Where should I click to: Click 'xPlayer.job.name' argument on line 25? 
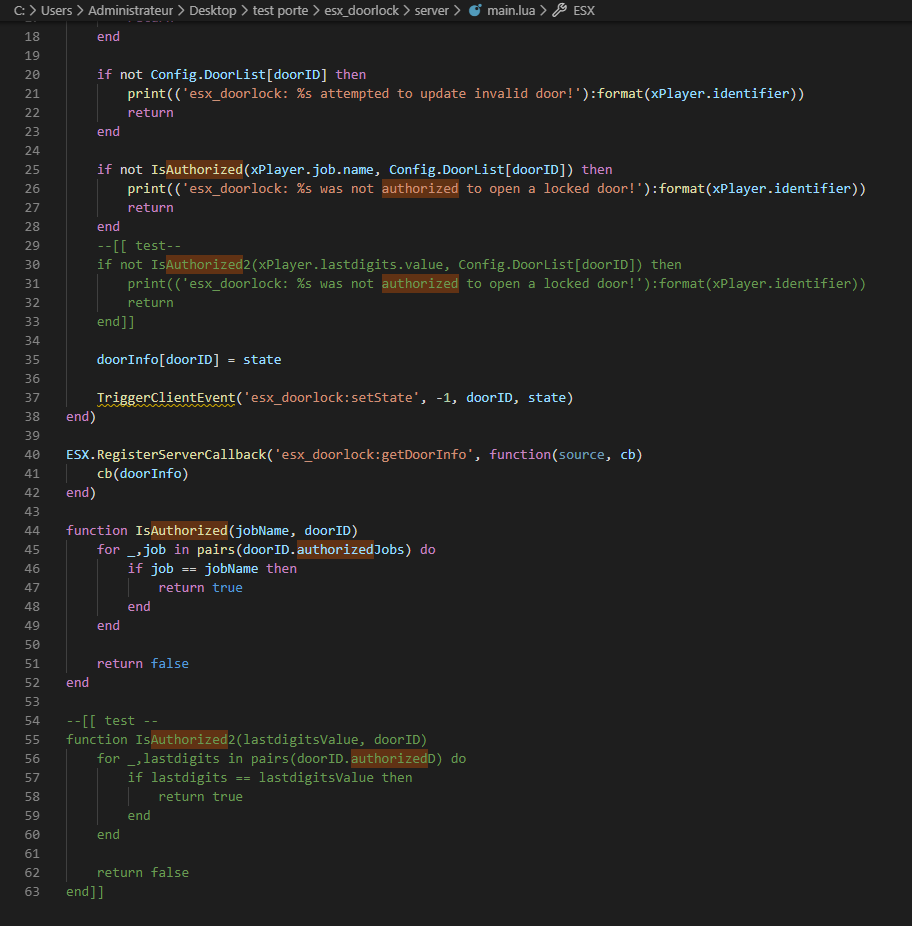click(x=312, y=169)
